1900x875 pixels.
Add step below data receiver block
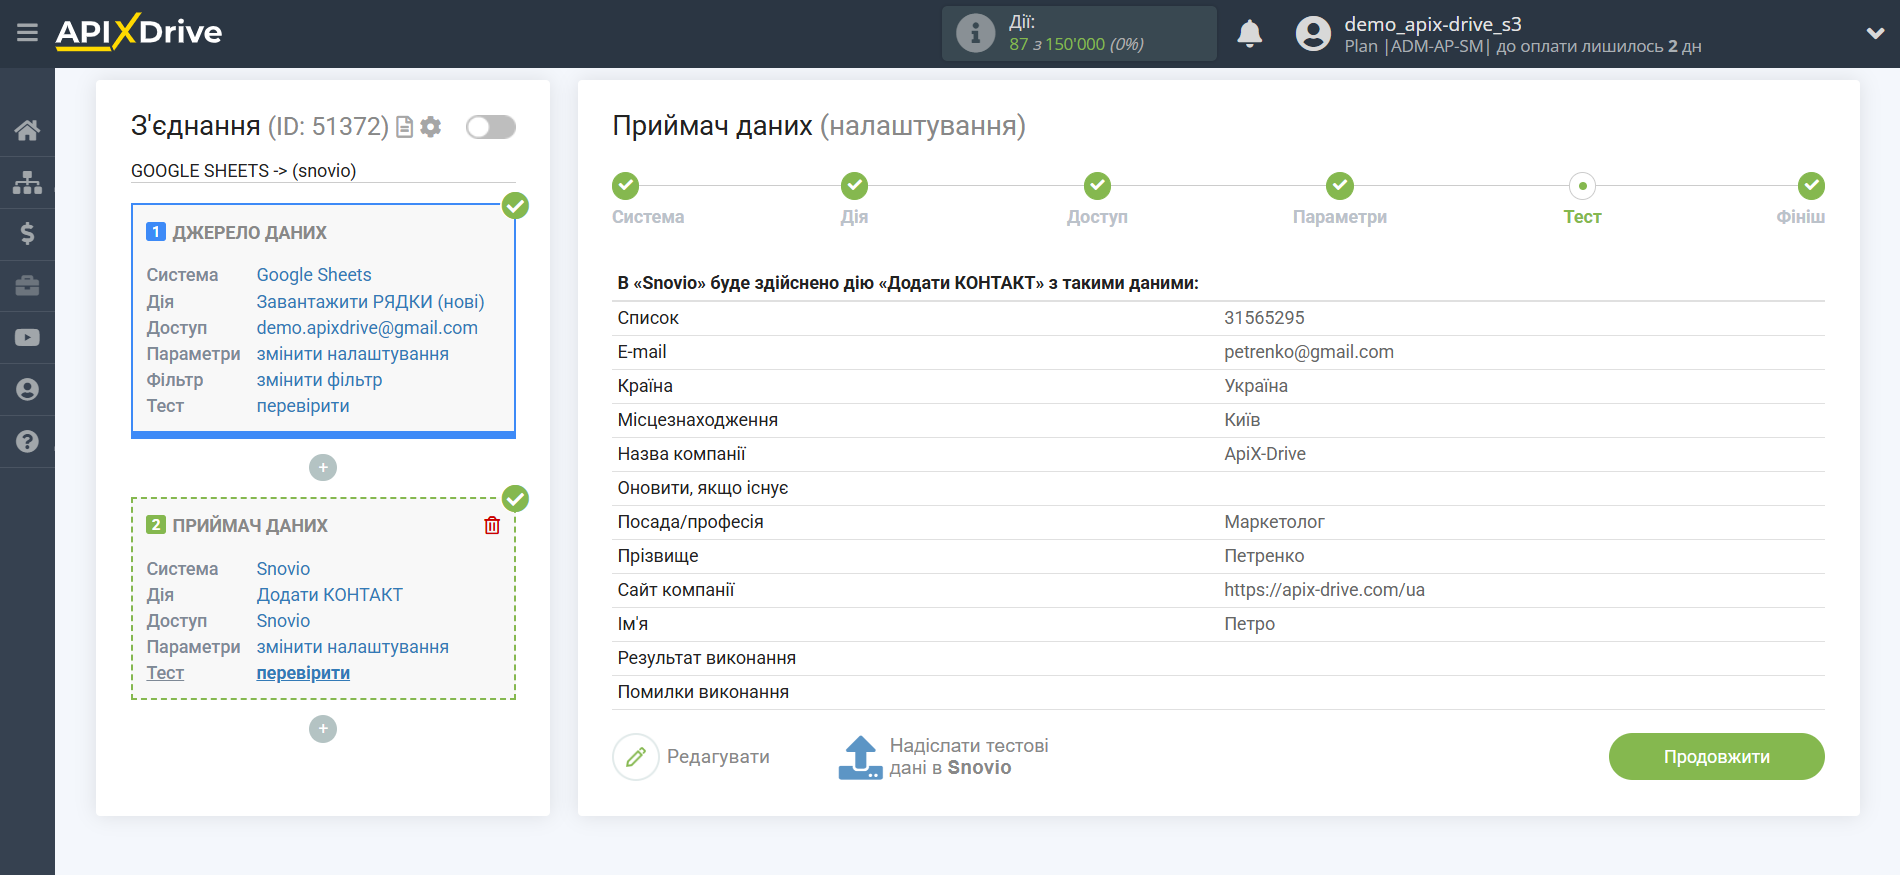click(323, 729)
